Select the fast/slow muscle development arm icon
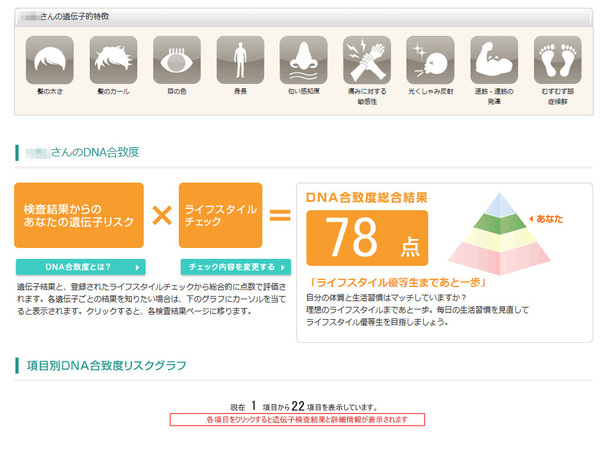This screenshot has width=600, height=453. (x=494, y=60)
